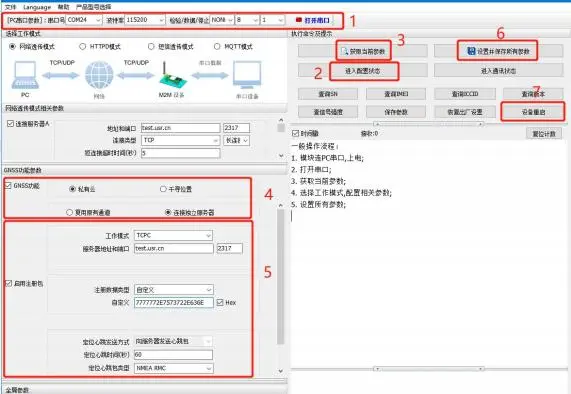Screen dimensions: 571x394
Task: Open the 115200 baud rate dropdown
Action: point(145,20)
